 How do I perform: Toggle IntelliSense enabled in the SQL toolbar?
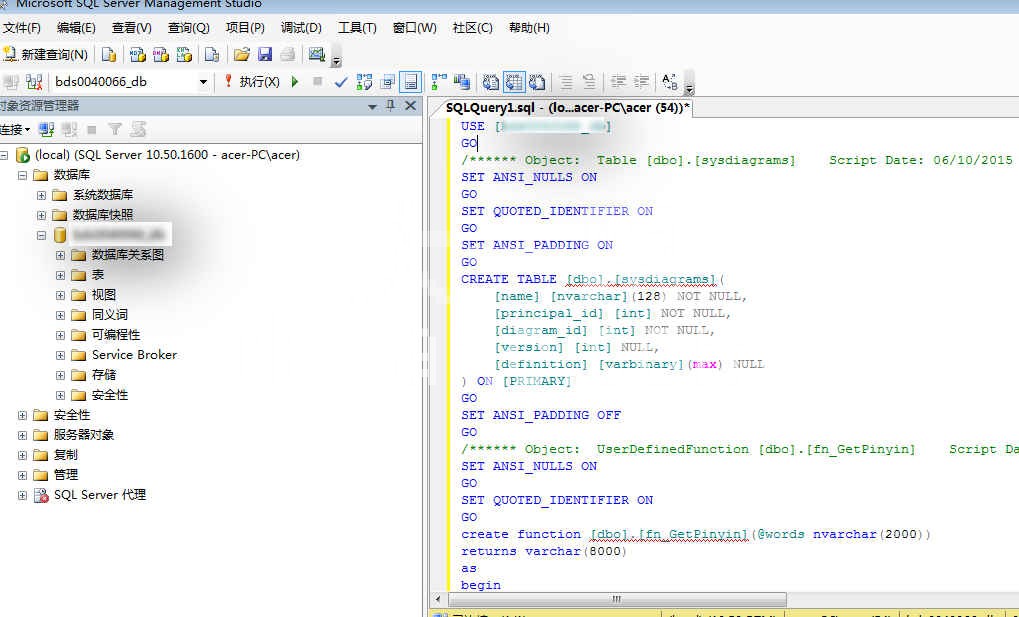(x=410, y=82)
